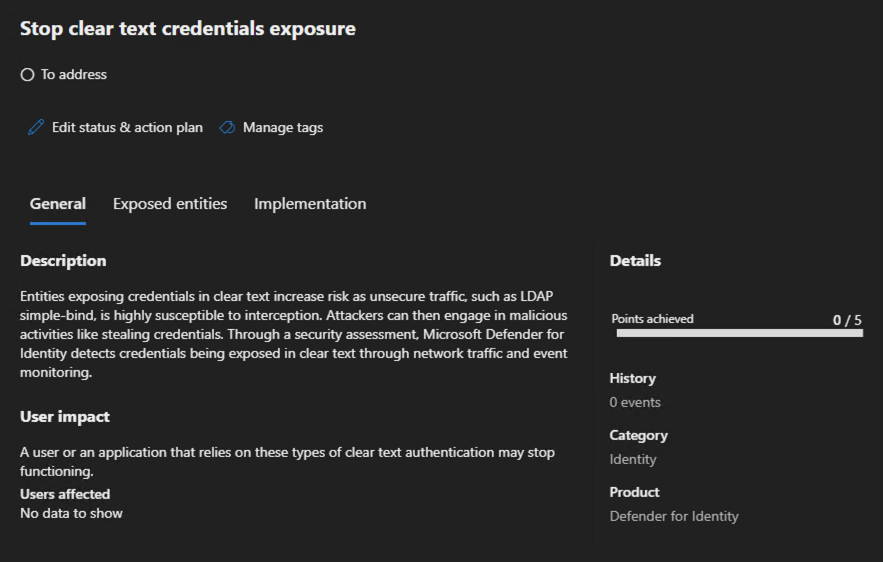
Task: Click the tag icon beside Manage tags
Action: tap(227, 128)
